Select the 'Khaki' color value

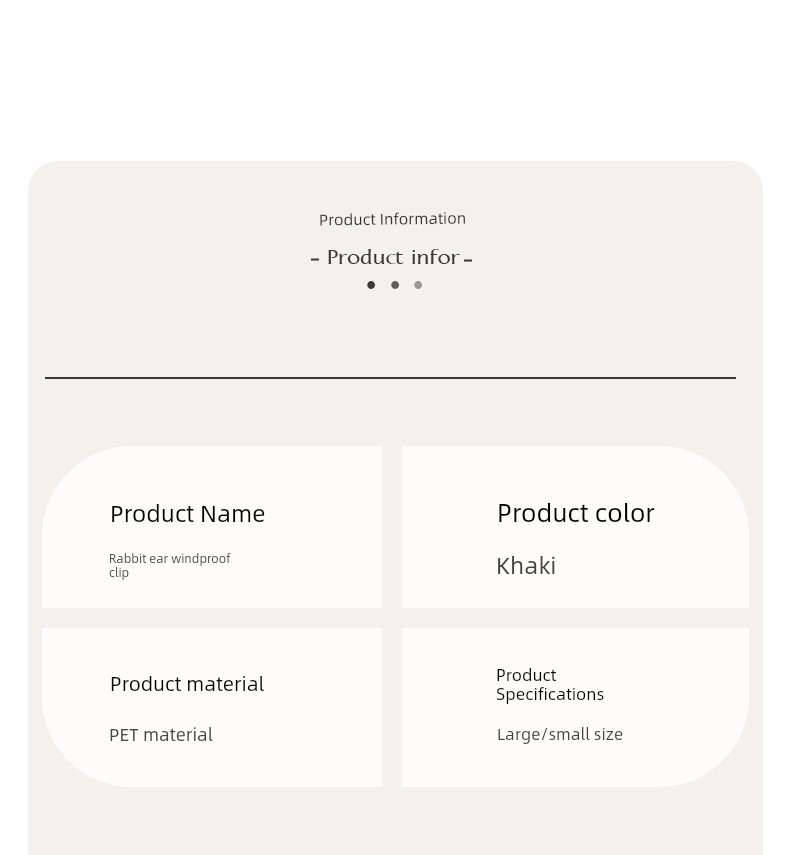tap(526, 566)
